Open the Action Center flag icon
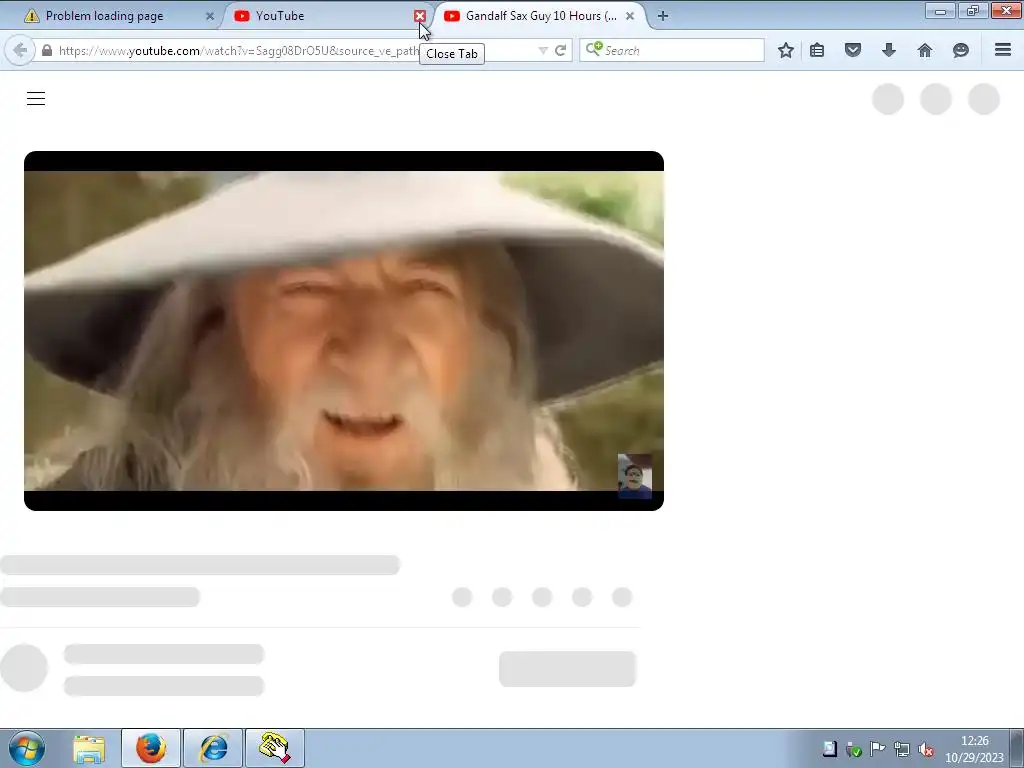The height and width of the screenshot is (768, 1024). pyautogui.click(x=878, y=749)
